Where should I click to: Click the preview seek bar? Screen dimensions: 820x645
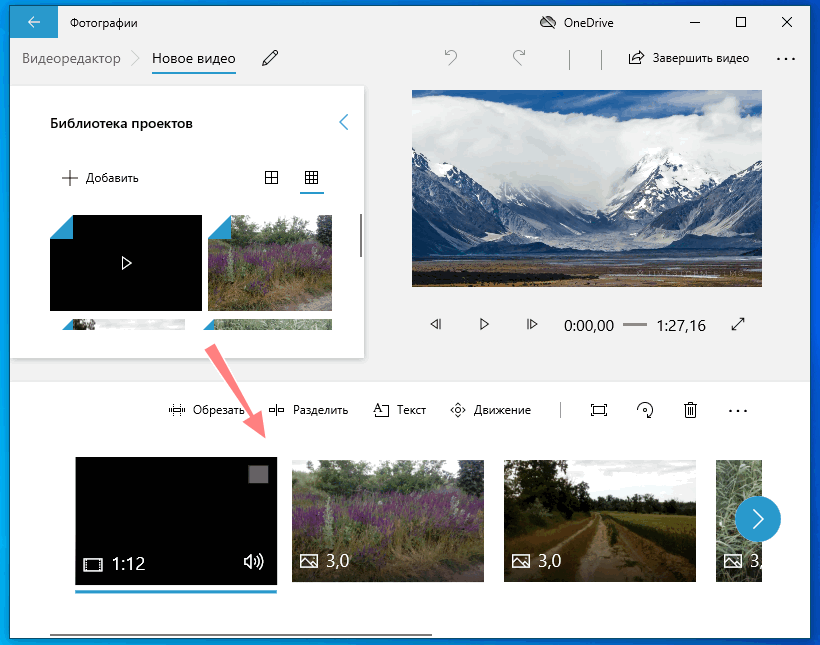(x=634, y=325)
